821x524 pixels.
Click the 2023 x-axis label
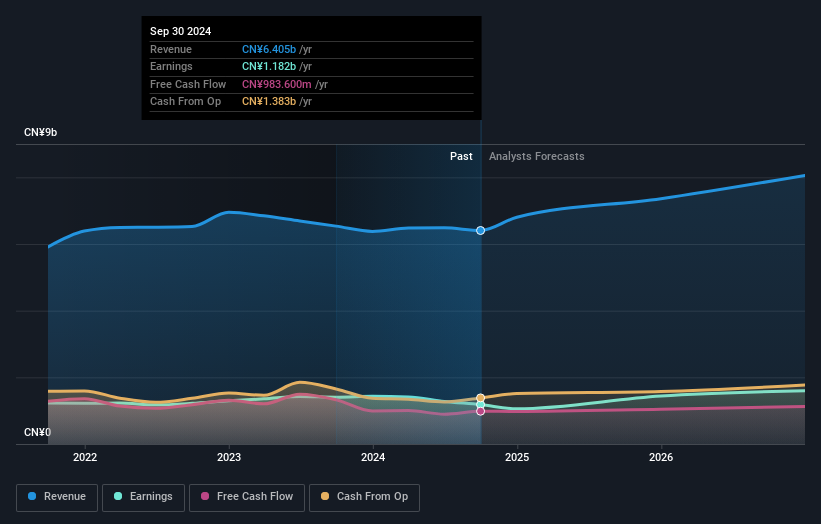pos(229,457)
